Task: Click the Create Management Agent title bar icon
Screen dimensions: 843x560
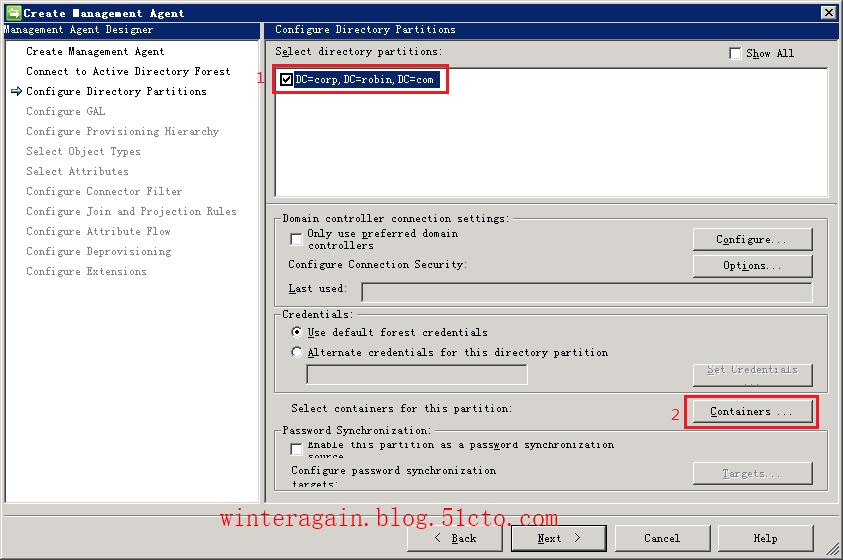Action: [13, 13]
